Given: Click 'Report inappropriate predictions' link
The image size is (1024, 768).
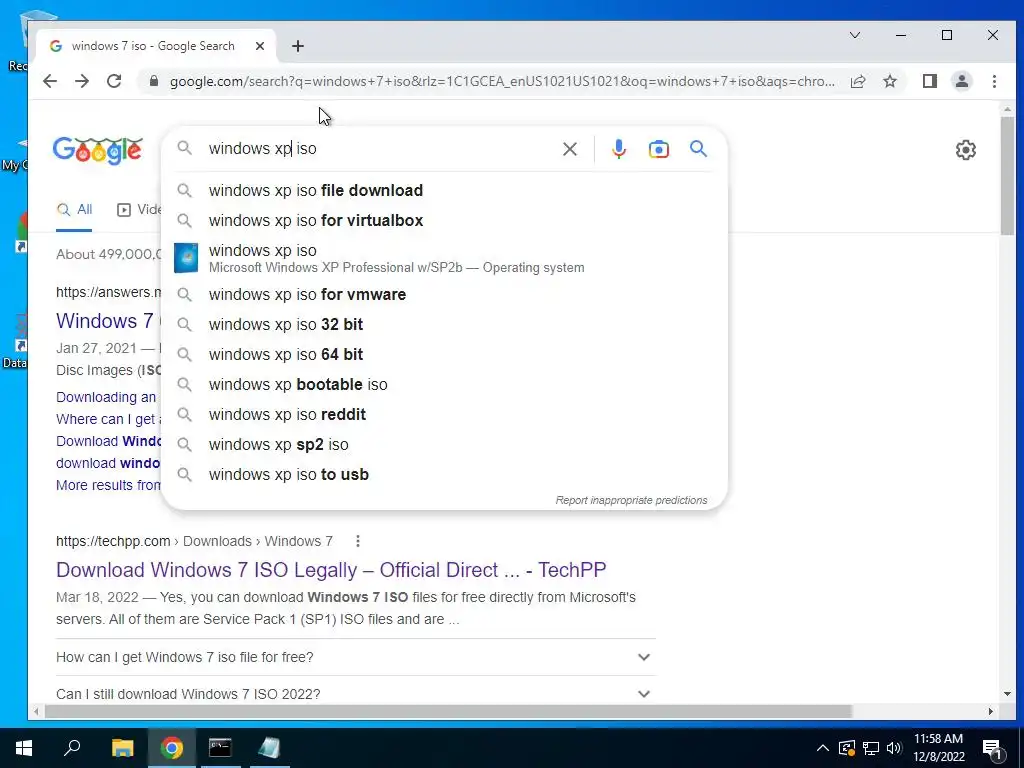Looking at the screenshot, I should pos(631,500).
